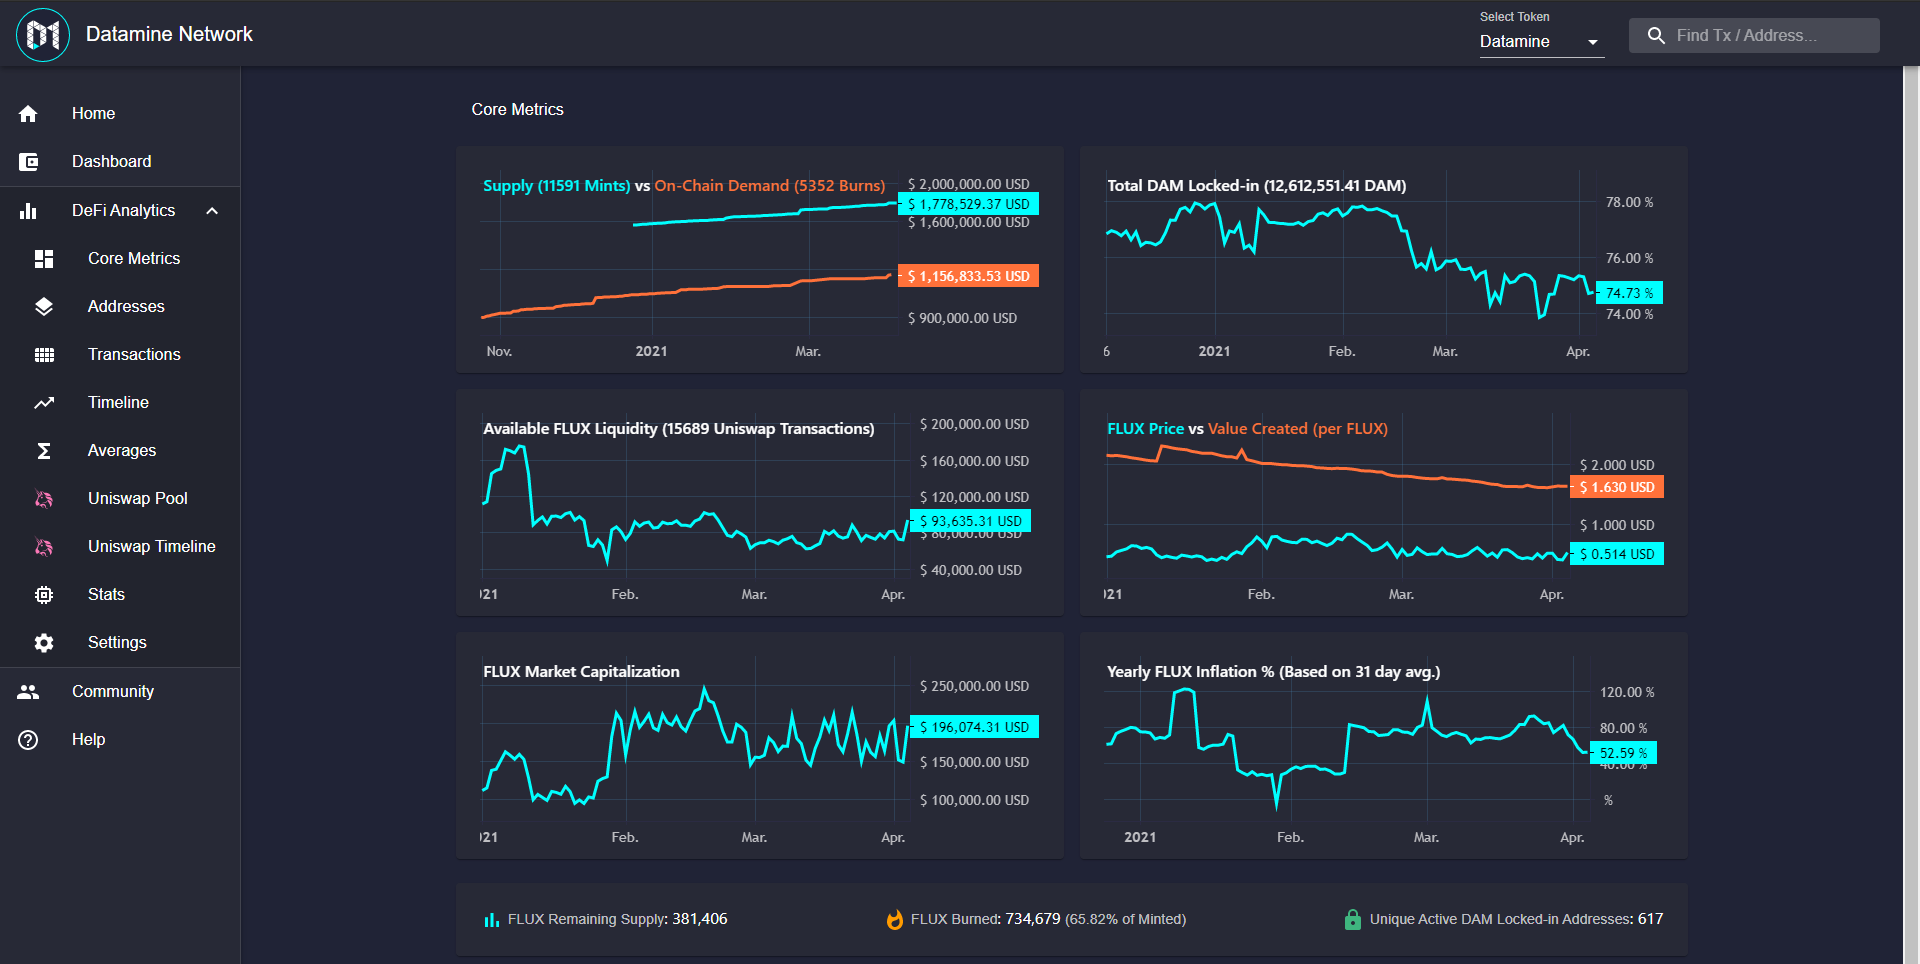Click the $ 0.514 USD FLUX price label
The image size is (1920, 964).
pyautogui.click(x=1617, y=554)
